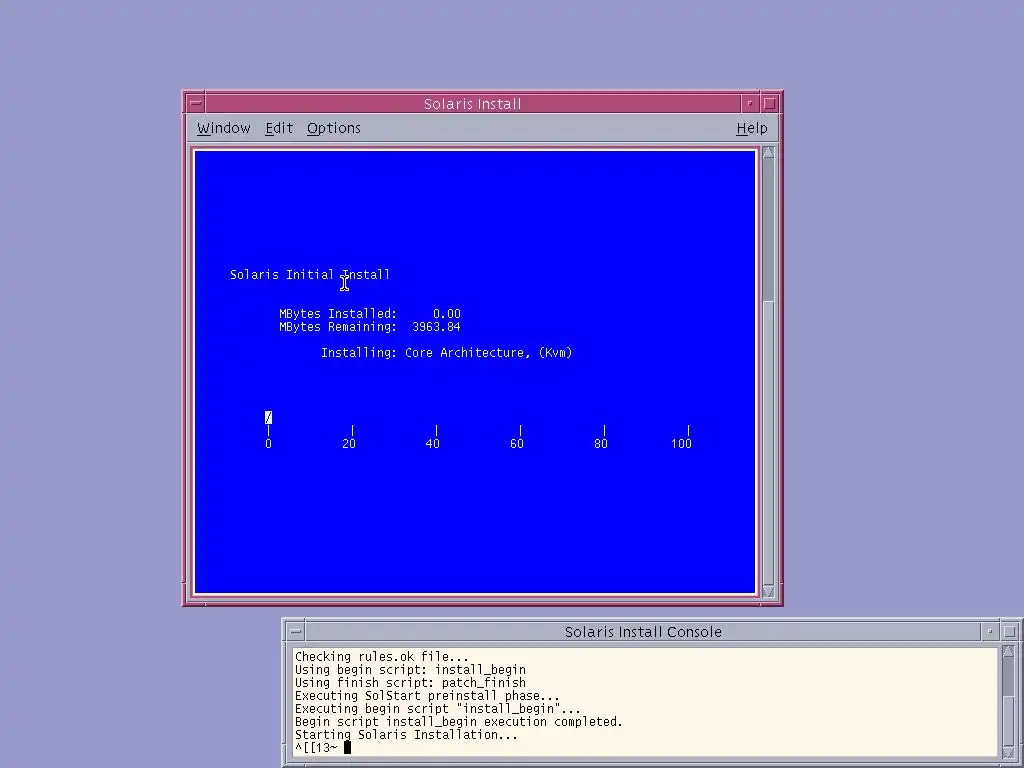This screenshot has height=768, width=1024.
Task: Click the console prompt cursor after '^[[13~'
Action: coord(347,748)
